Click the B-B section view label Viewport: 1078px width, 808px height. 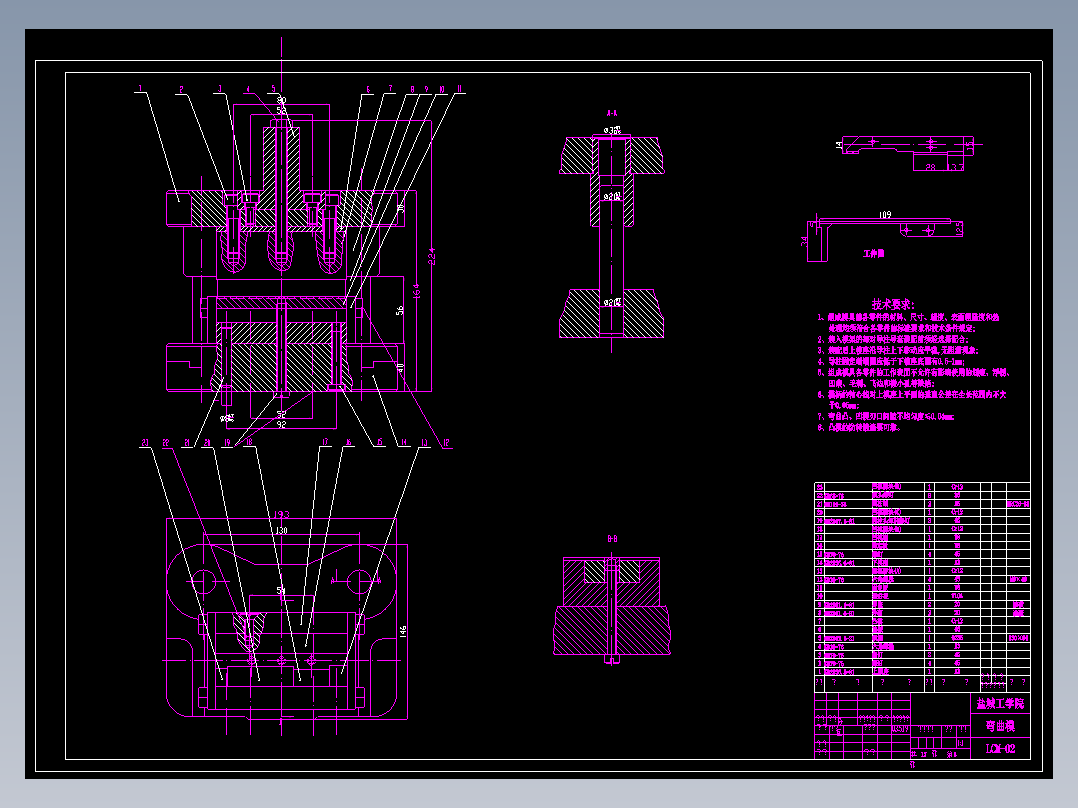[x=612, y=539]
